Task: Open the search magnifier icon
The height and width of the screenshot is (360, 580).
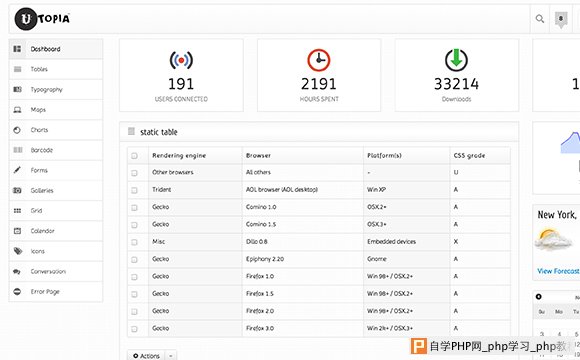Action: pos(540,18)
